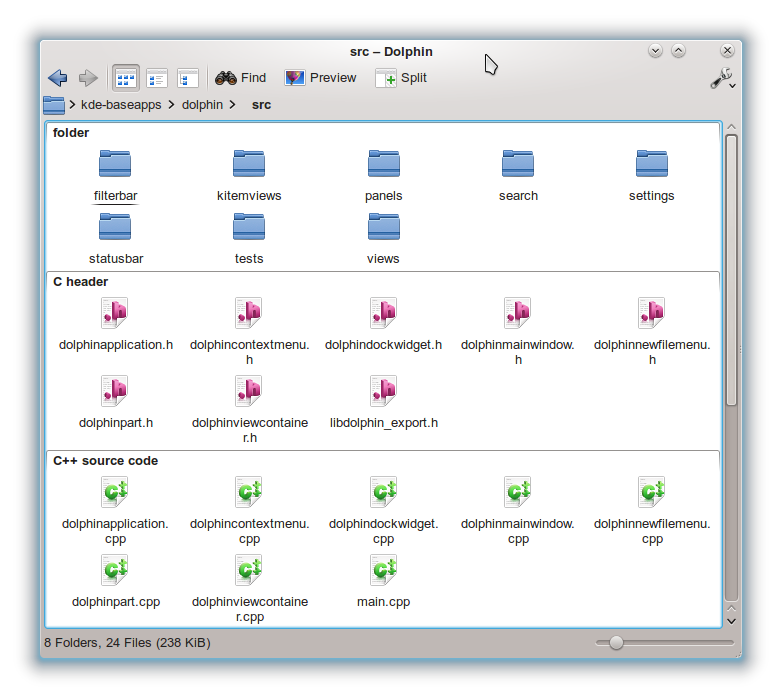
Task: Select dolphindockwidget.cpp source file icon
Action: (x=384, y=492)
